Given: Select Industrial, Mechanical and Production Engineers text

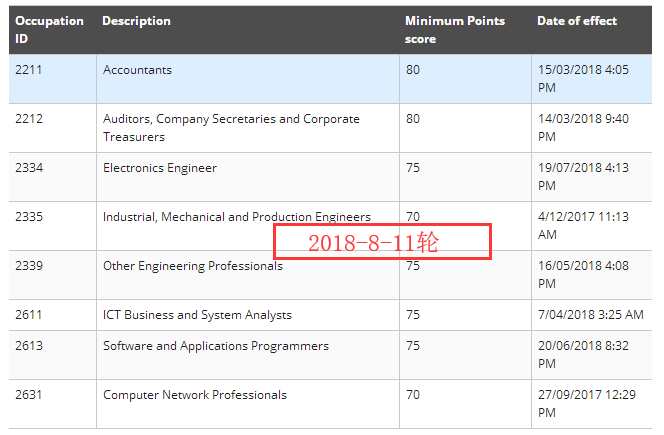Looking at the screenshot, I should tap(236, 217).
